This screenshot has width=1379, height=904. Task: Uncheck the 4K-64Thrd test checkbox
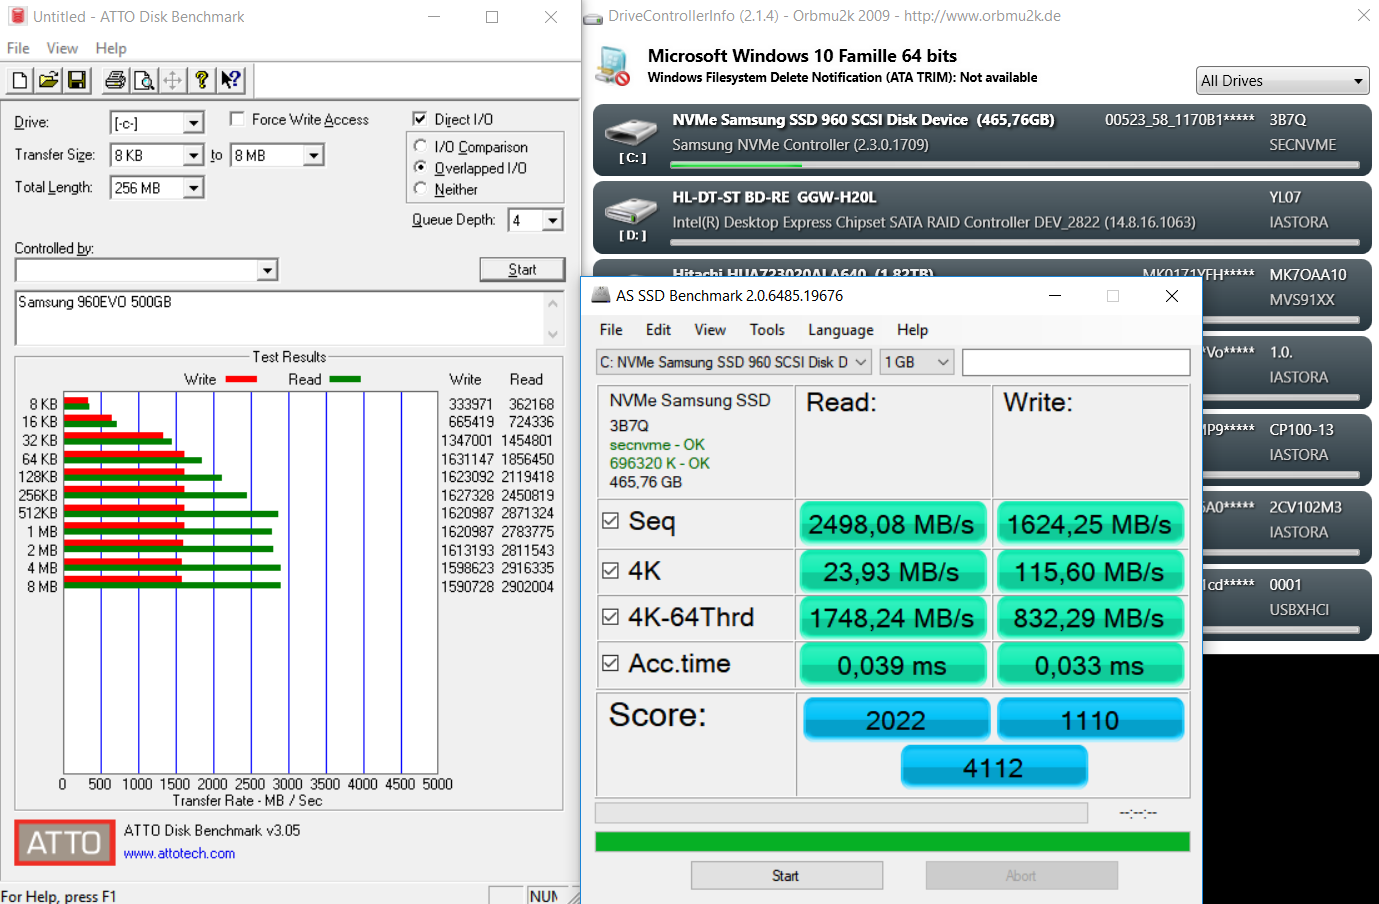click(610, 617)
